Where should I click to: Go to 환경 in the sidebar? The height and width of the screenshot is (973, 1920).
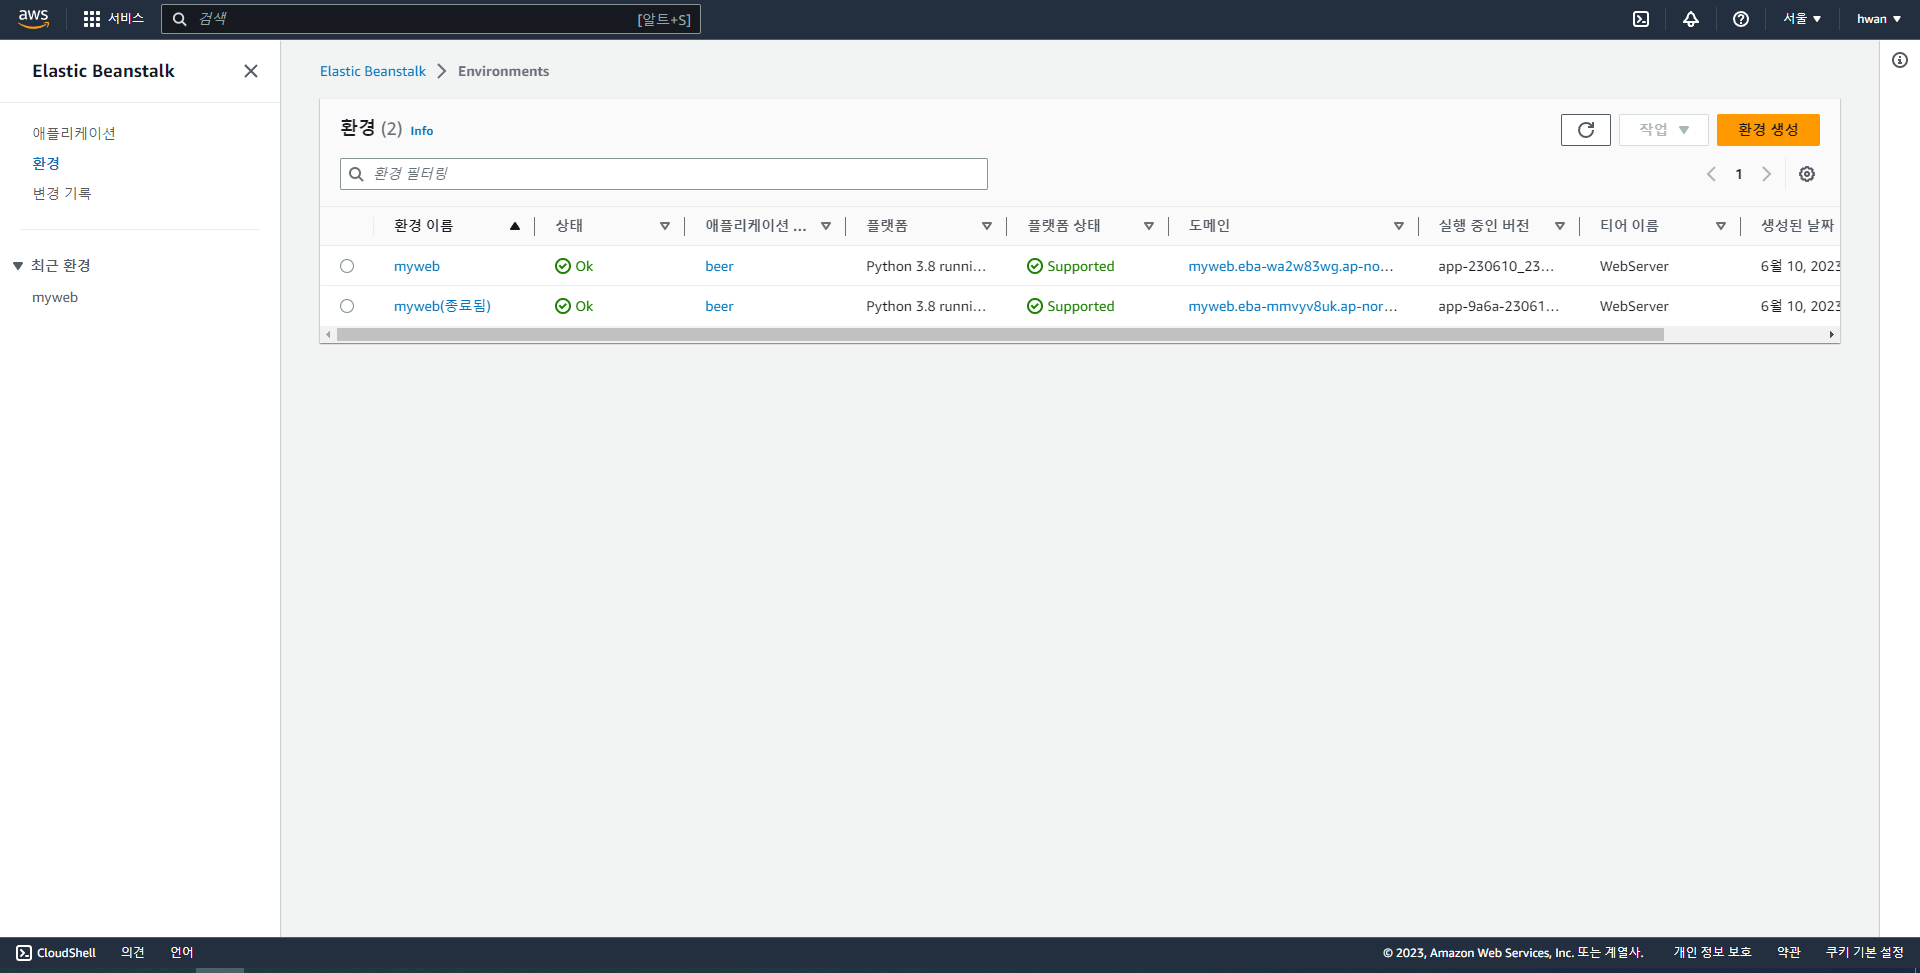[x=46, y=163]
